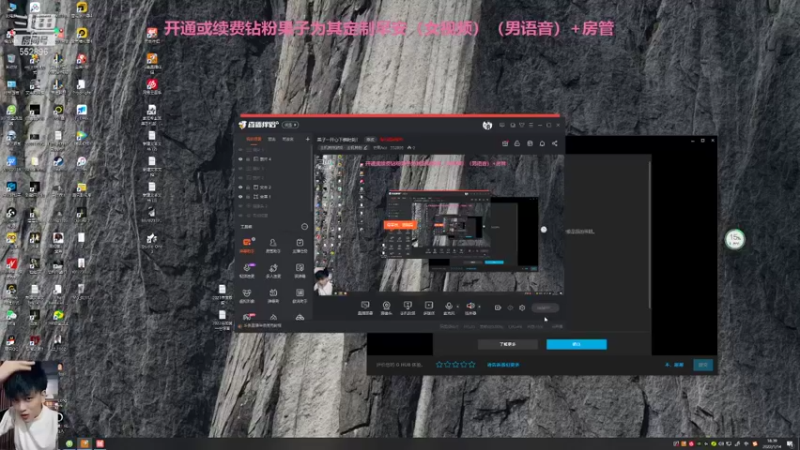
Task: Rate with the third star
Action: [x=456, y=364]
